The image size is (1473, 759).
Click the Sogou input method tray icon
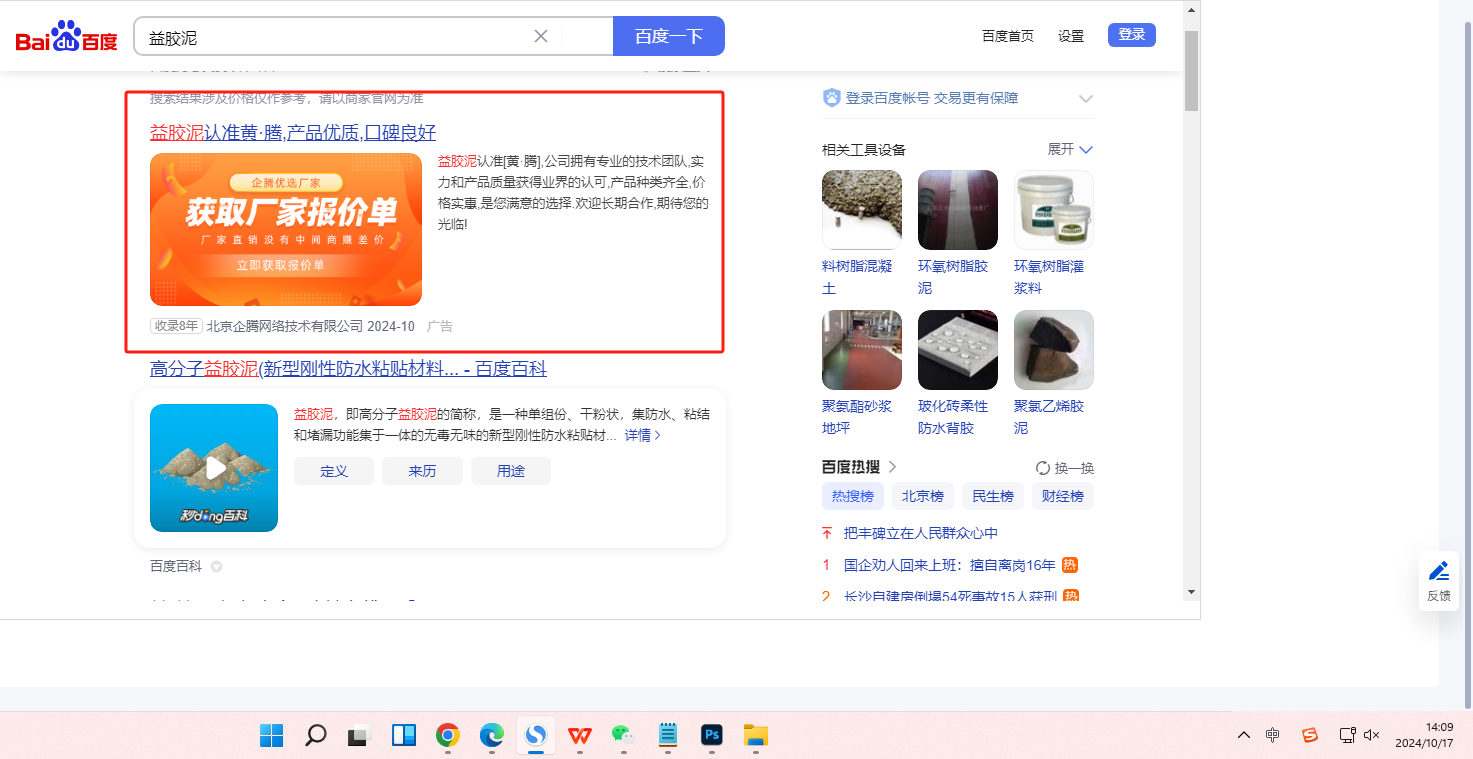coord(1310,735)
